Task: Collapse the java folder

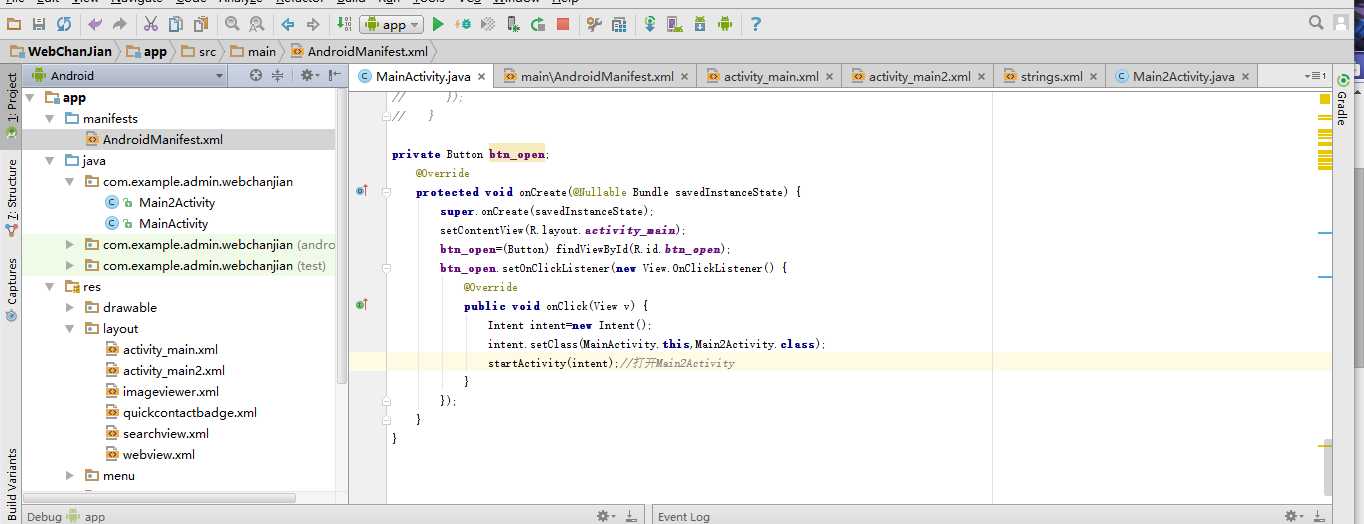Action: click(x=50, y=160)
